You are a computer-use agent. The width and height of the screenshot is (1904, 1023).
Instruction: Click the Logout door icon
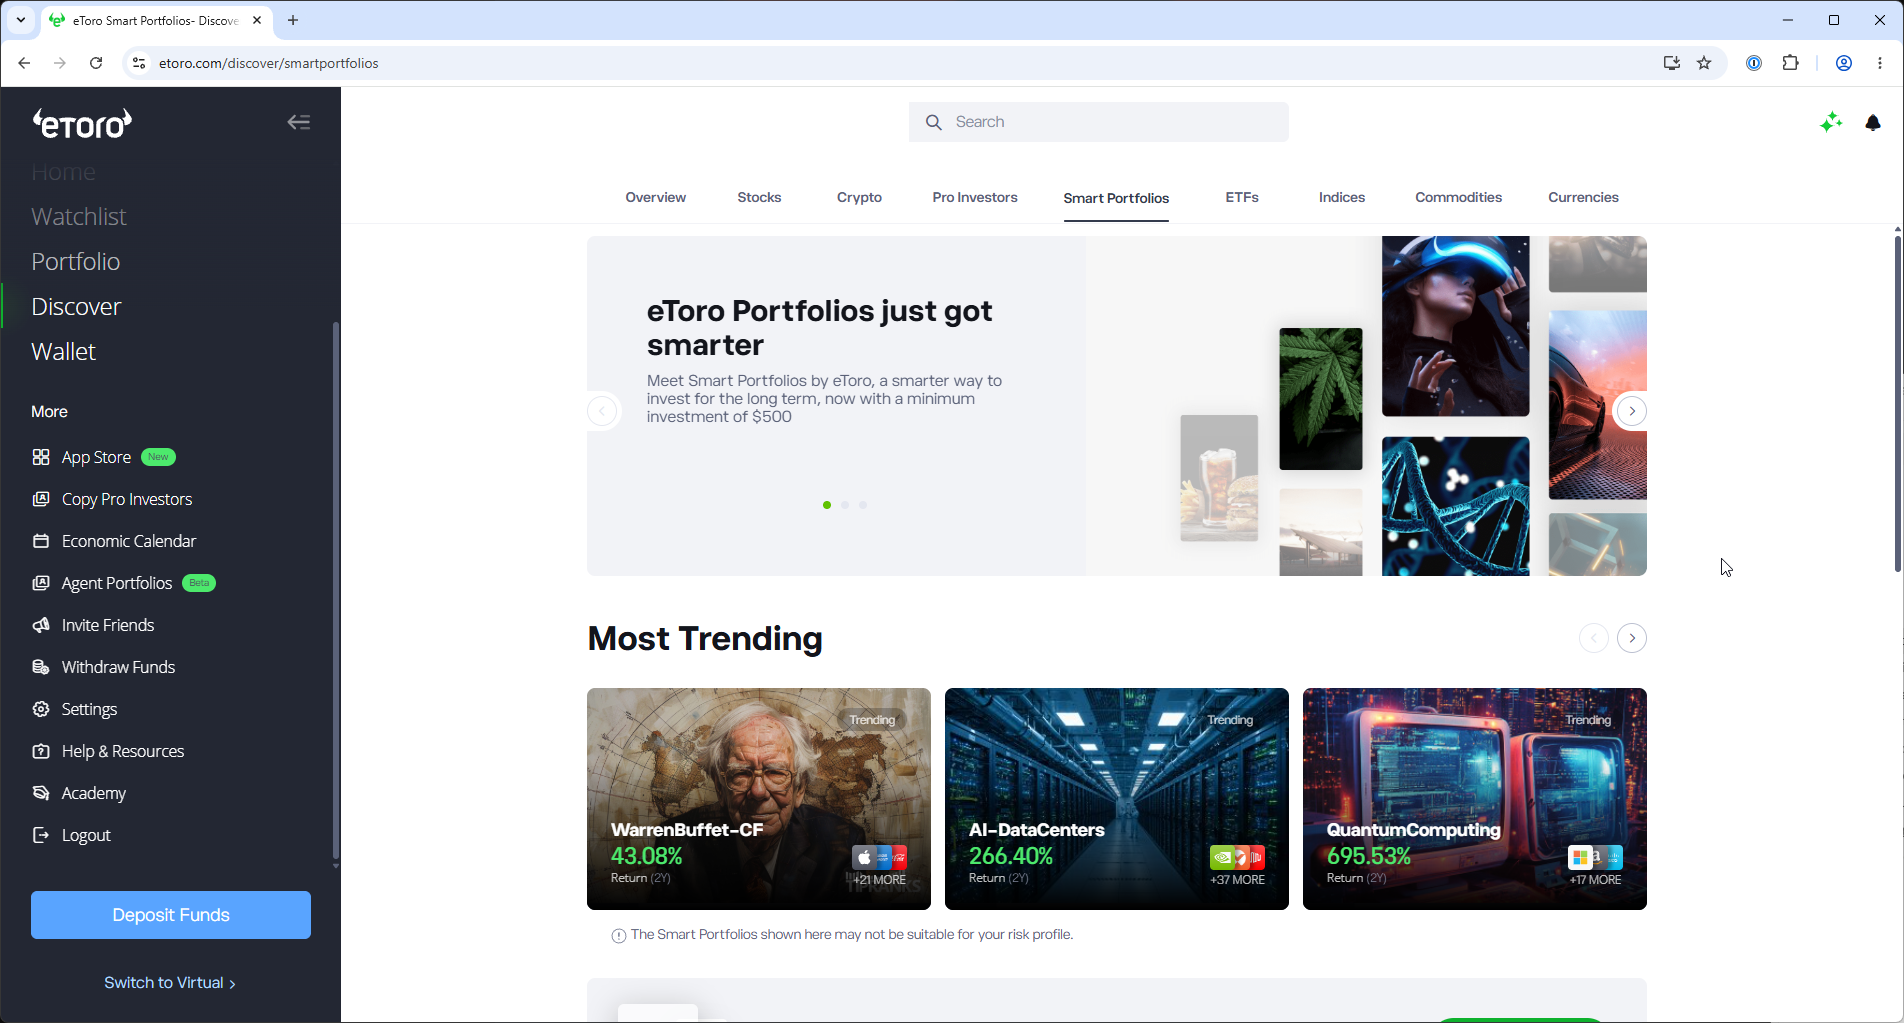[41, 835]
